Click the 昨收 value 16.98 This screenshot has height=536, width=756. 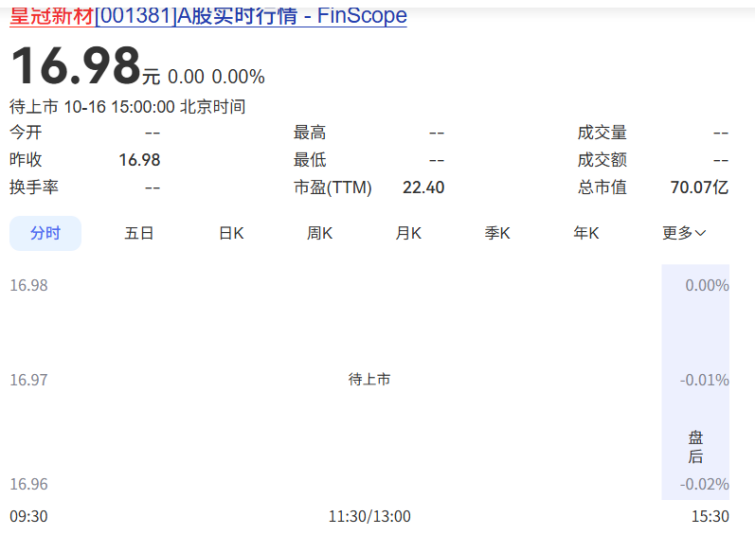[x=139, y=160]
